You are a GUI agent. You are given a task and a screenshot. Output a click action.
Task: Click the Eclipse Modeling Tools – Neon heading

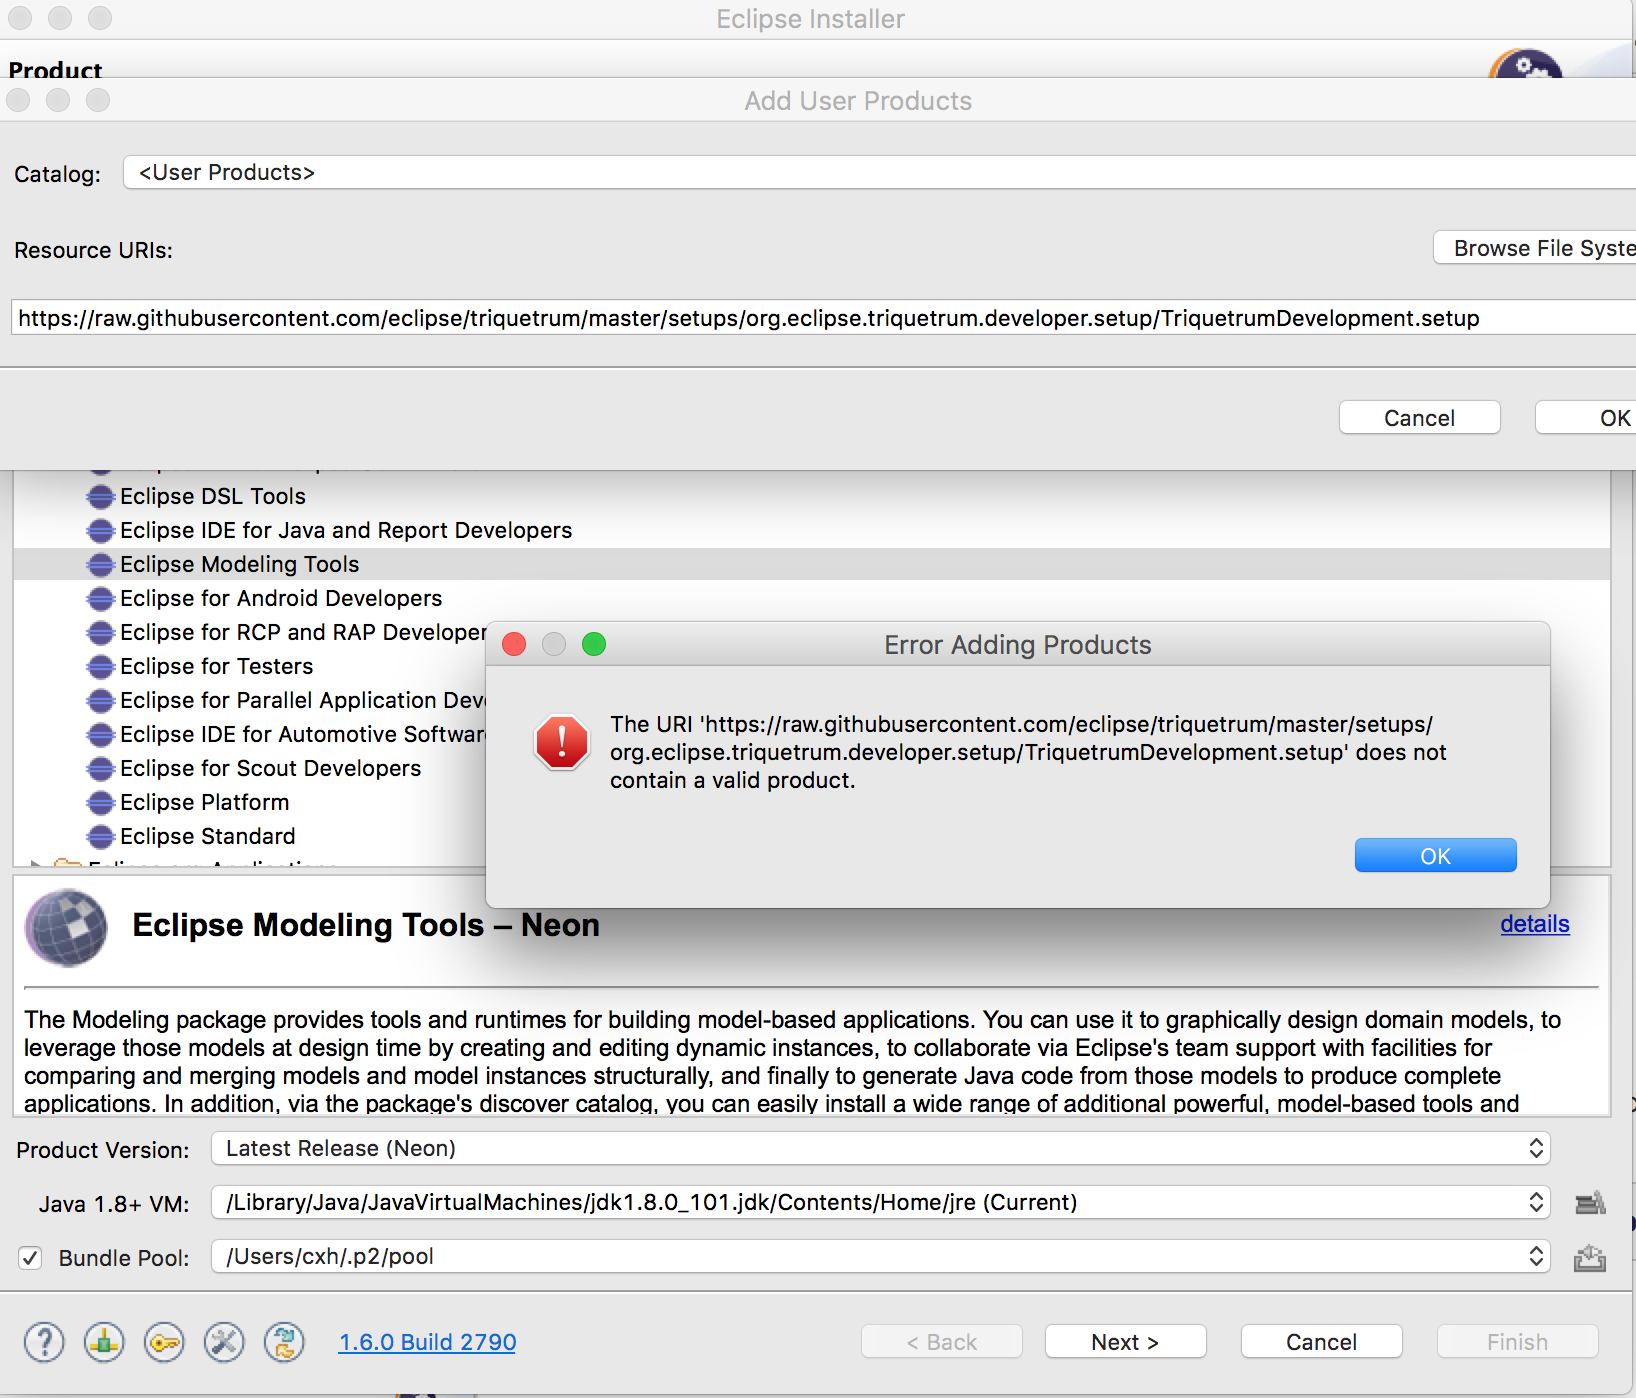[366, 925]
